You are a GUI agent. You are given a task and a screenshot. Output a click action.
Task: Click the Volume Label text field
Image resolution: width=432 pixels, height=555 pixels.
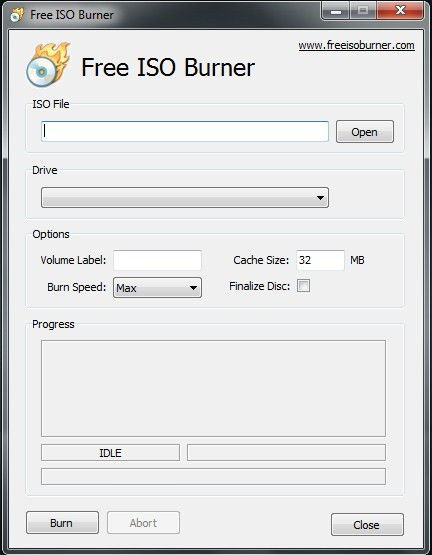[158, 260]
